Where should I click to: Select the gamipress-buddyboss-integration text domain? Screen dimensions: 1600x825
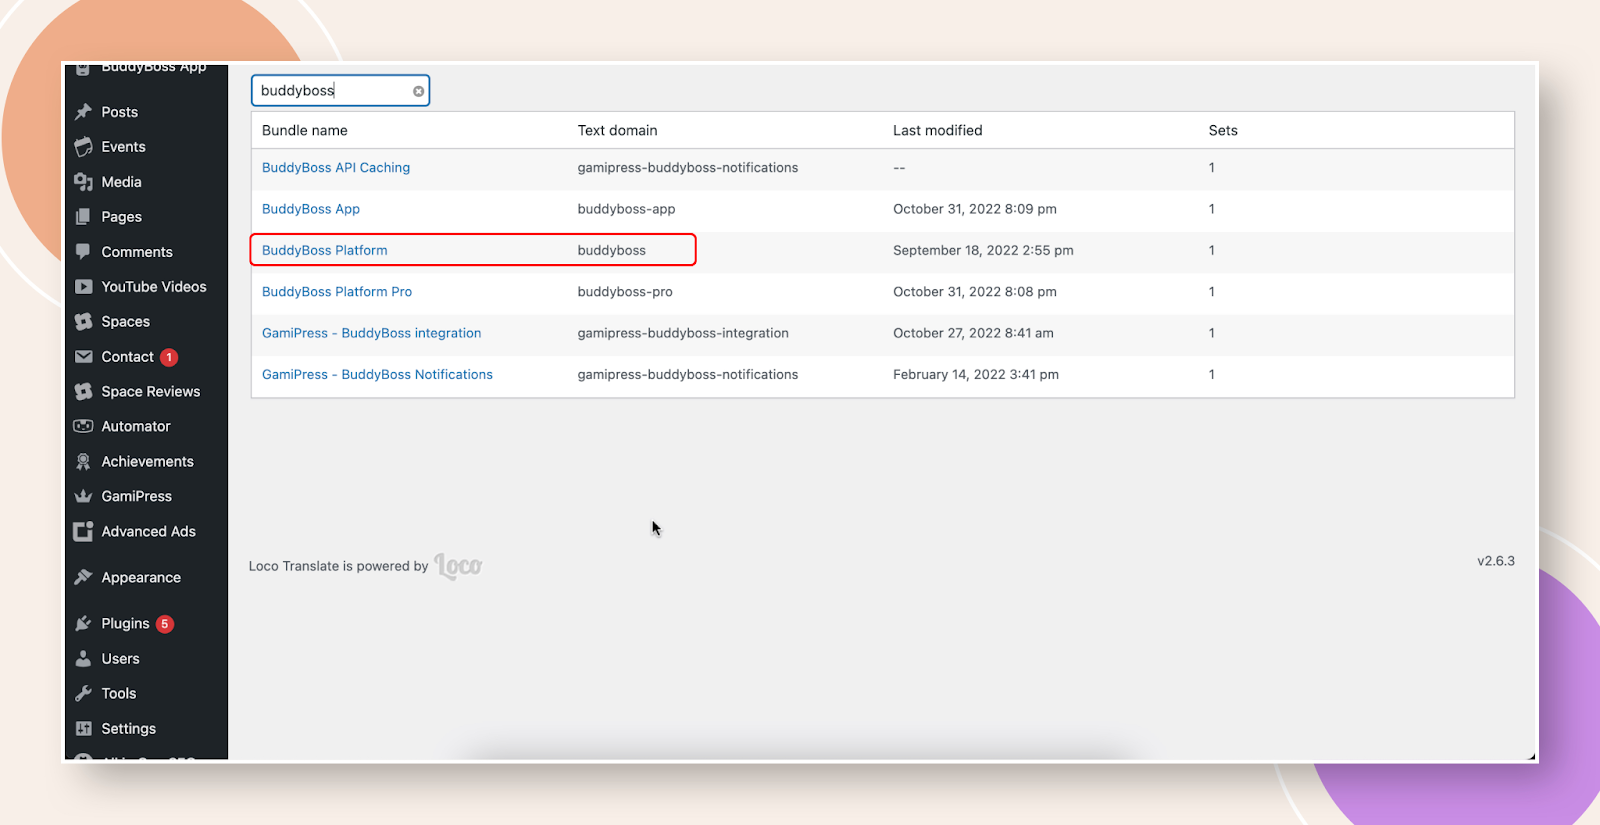(x=683, y=333)
